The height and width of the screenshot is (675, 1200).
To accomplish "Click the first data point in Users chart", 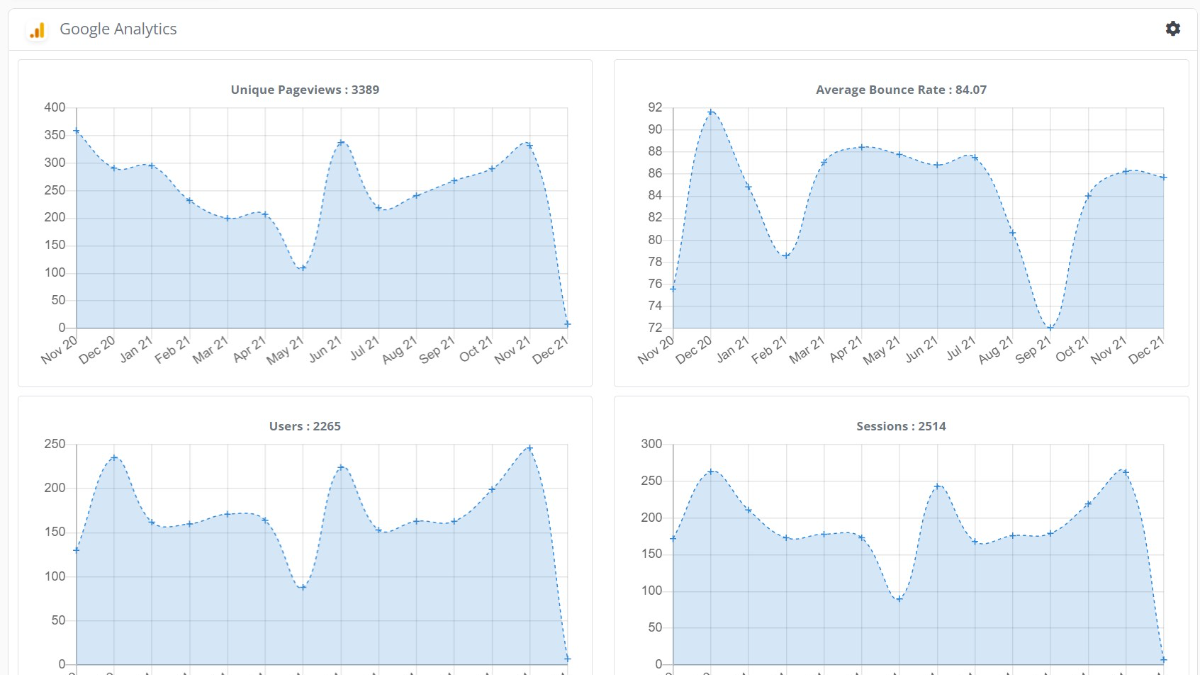I will click(76, 550).
